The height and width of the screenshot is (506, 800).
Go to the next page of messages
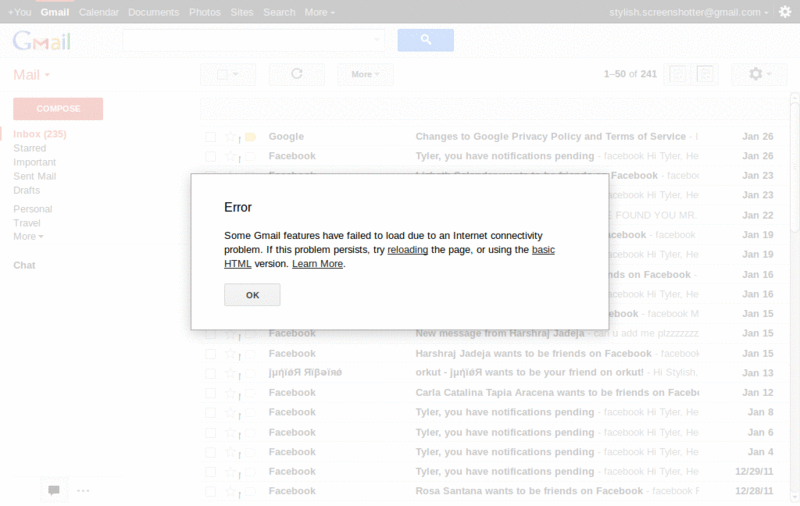[705, 74]
